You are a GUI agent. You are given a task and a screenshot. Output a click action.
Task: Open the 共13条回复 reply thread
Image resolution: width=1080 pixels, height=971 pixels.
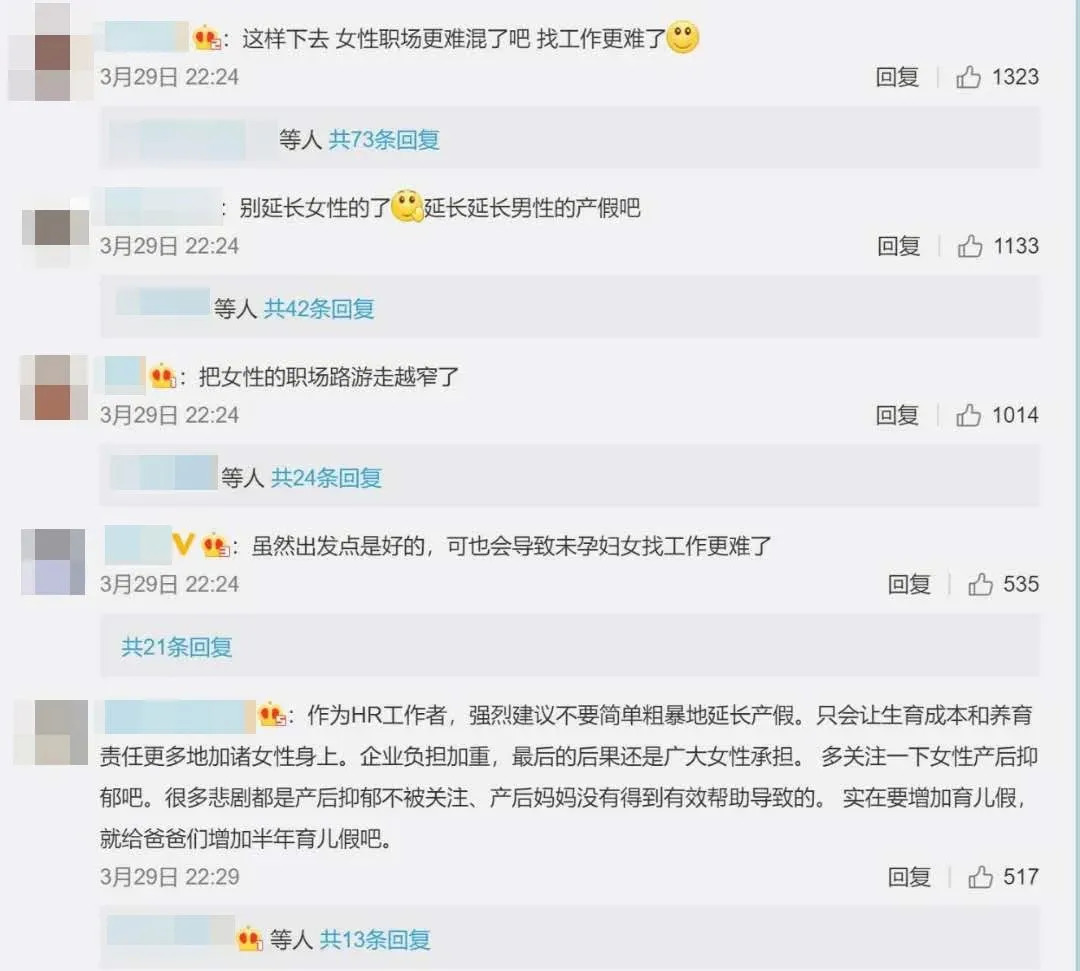coord(375,939)
